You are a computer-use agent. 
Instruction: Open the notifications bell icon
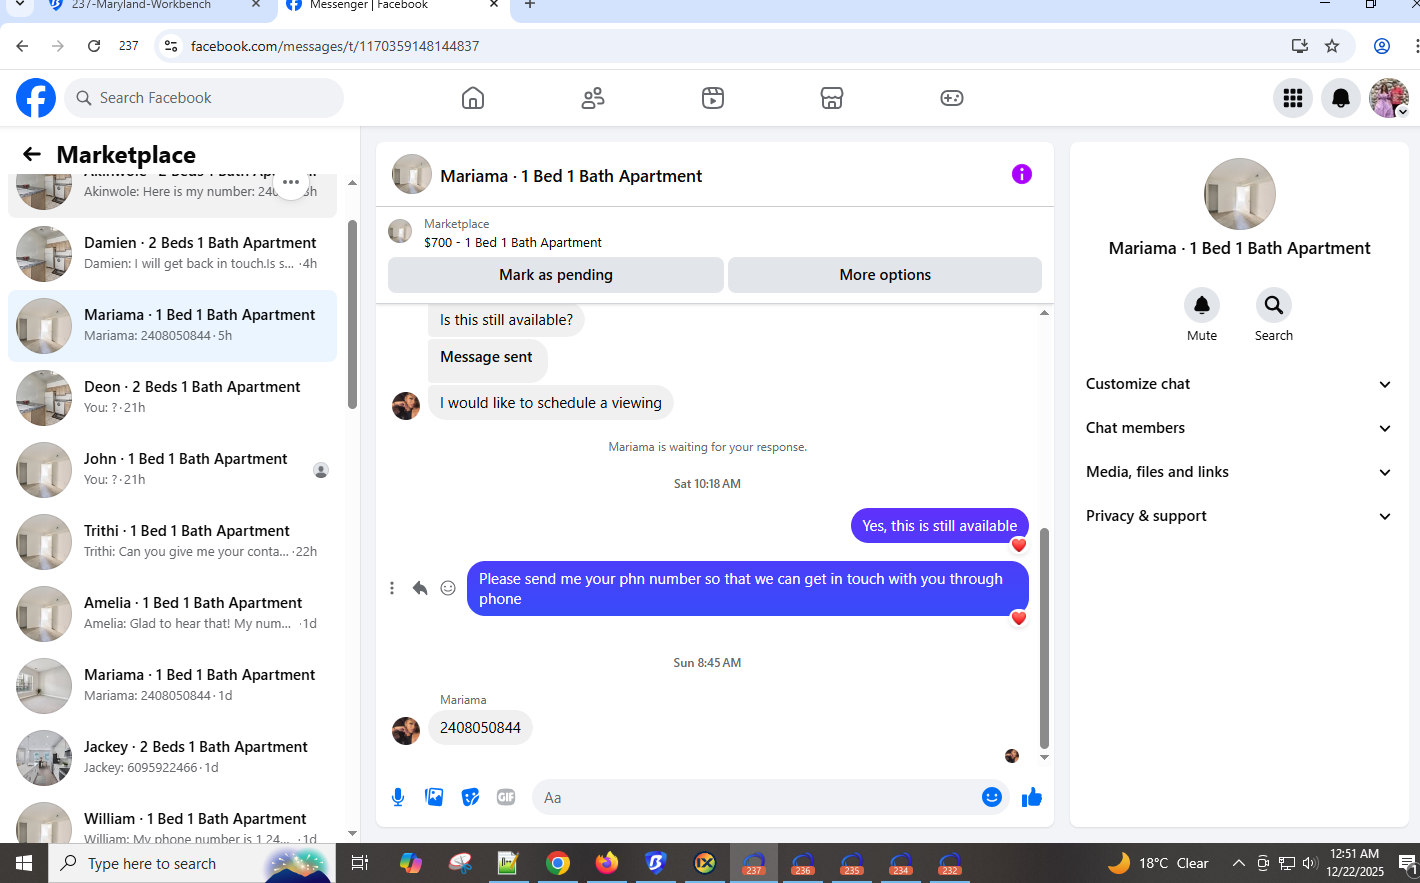pos(1341,98)
